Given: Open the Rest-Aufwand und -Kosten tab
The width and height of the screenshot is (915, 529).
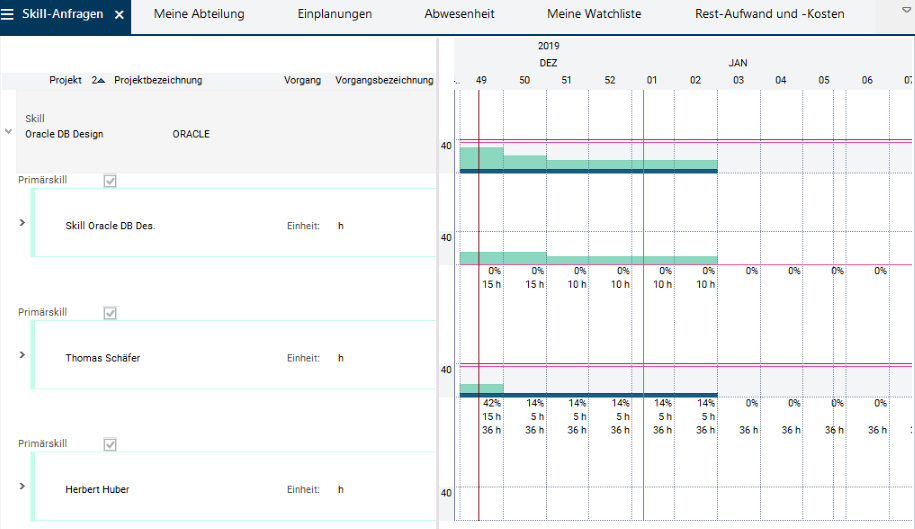Looking at the screenshot, I should pos(769,14).
